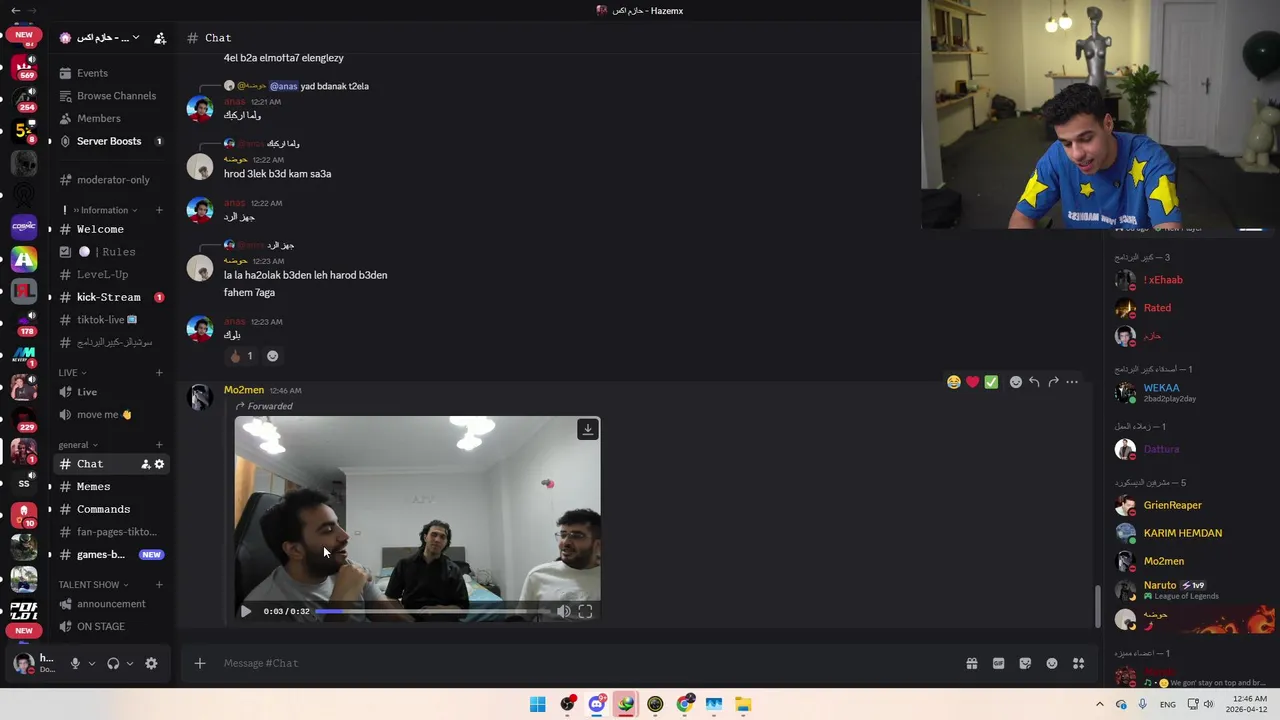
Task: Click the plus attachment button in message bar
Action: [199, 663]
